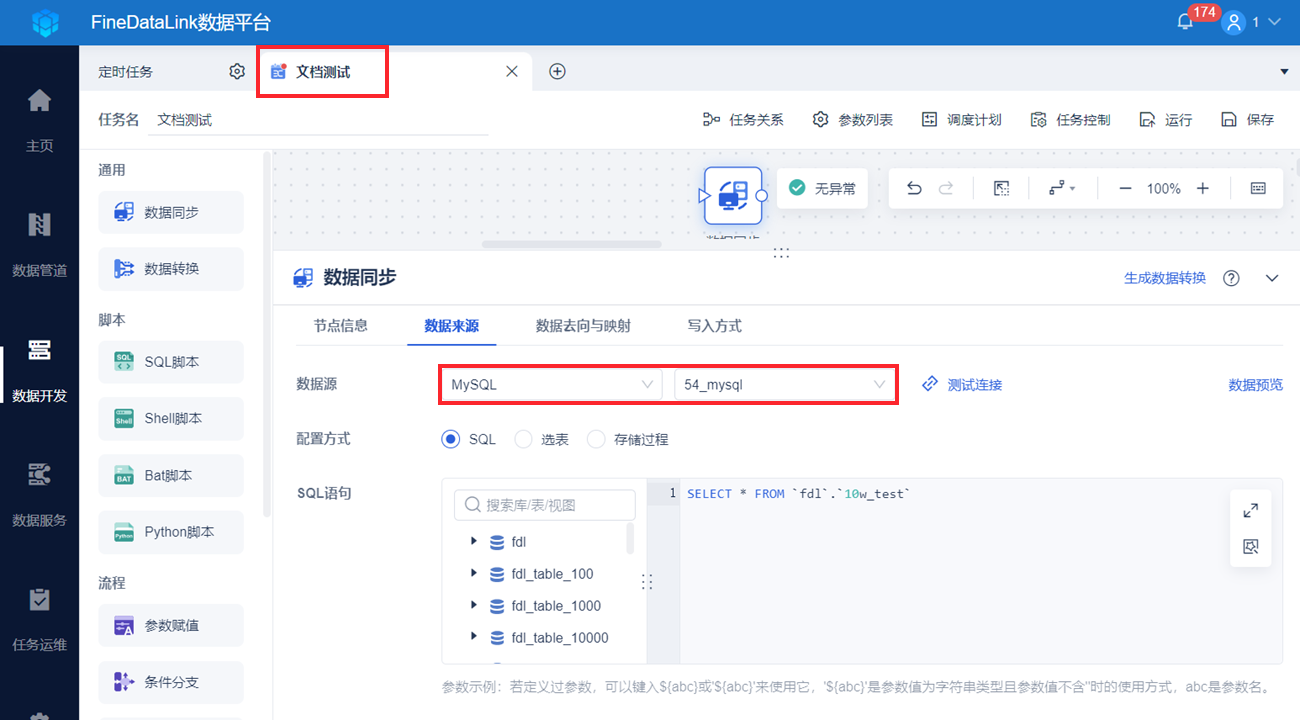Zoom out the canvas with minus
1300x720 pixels.
pyautogui.click(x=1125, y=188)
